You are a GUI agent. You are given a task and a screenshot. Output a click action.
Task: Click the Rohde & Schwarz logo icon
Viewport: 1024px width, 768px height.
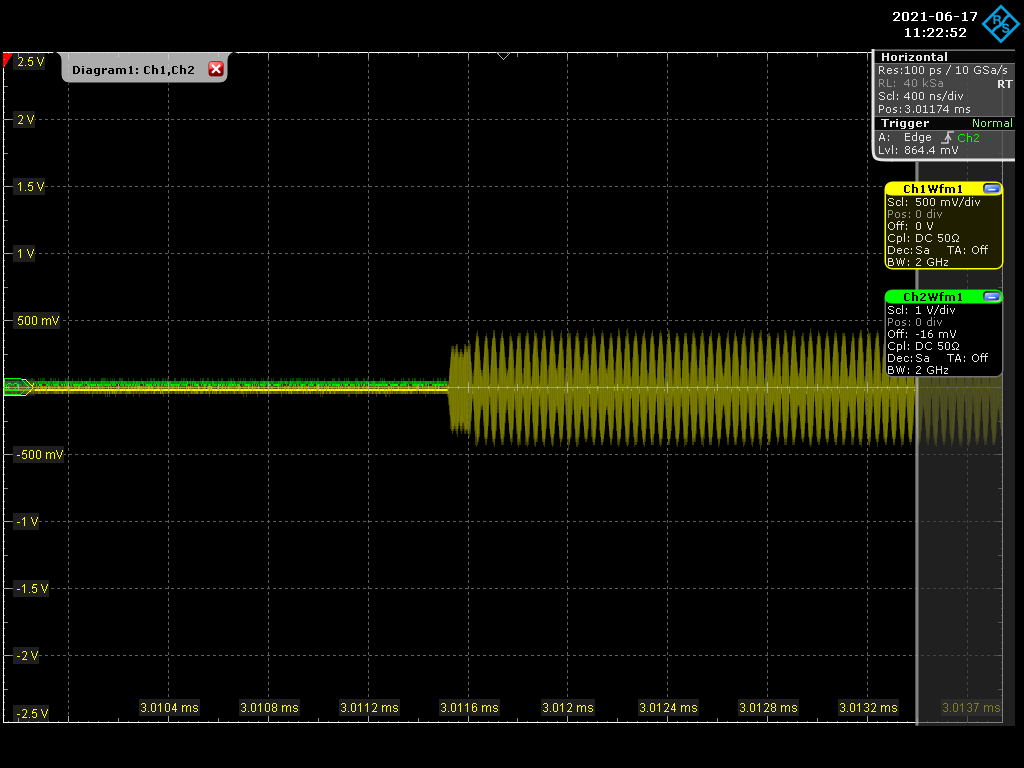point(999,24)
